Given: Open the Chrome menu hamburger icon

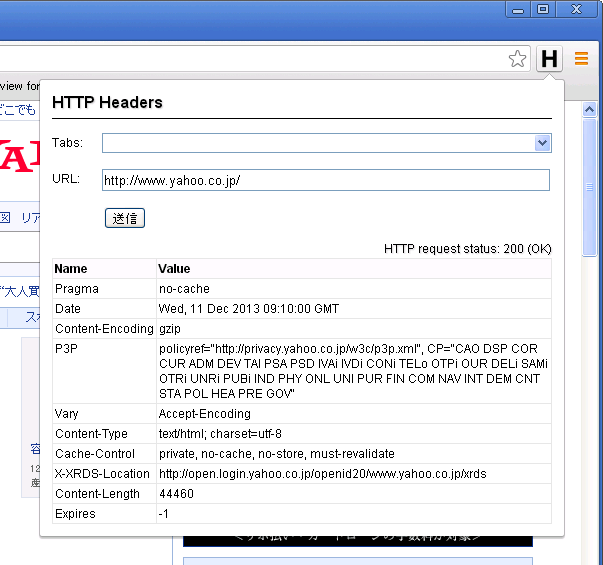Looking at the screenshot, I should [581, 59].
